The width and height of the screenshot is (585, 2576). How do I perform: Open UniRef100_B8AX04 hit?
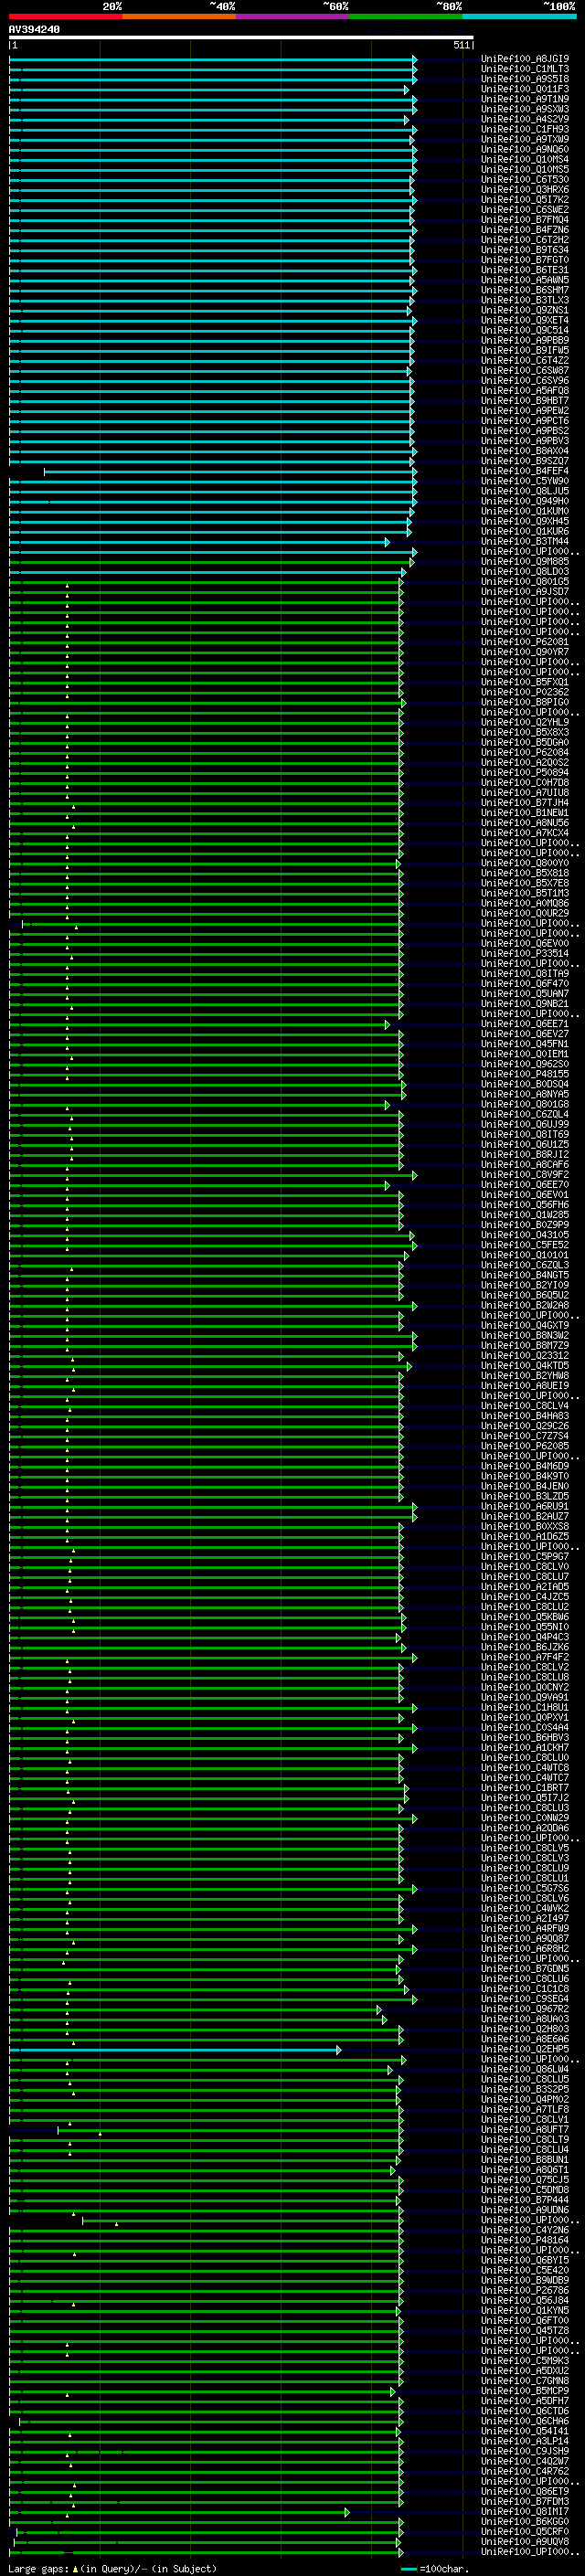pyautogui.click(x=525, y=451)
